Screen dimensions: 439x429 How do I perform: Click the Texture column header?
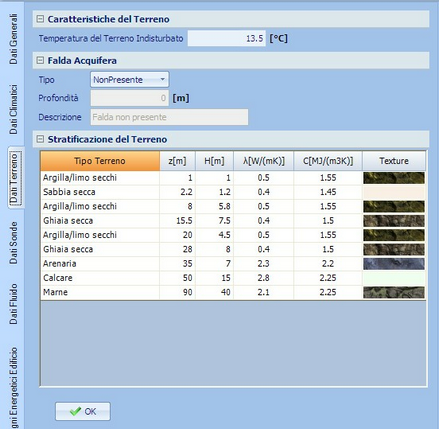tap(394, 161)
